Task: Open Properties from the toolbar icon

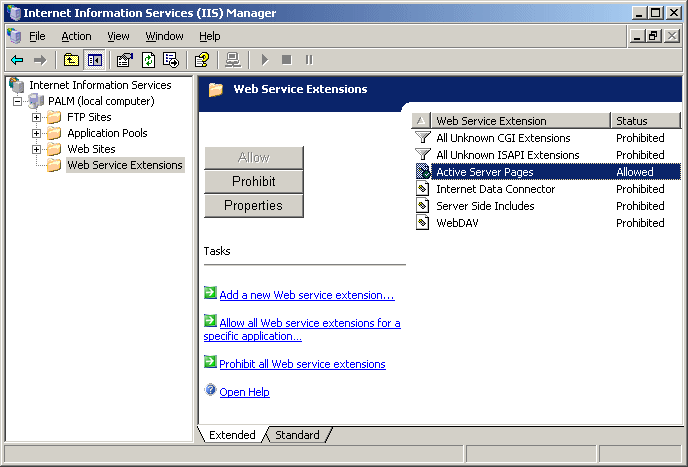Action: point(125,60)
